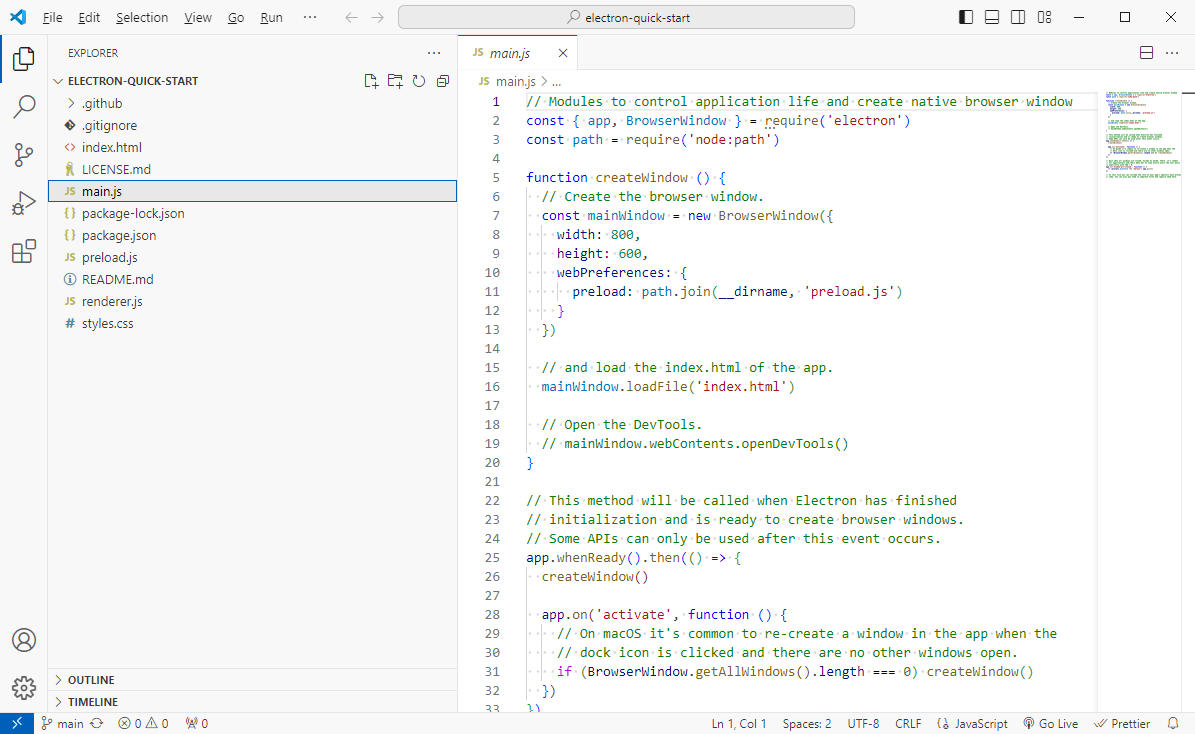Screen dimensions: 1195x734
Task: Open the Search view in activity bar
Action: [x=24, y=107]
